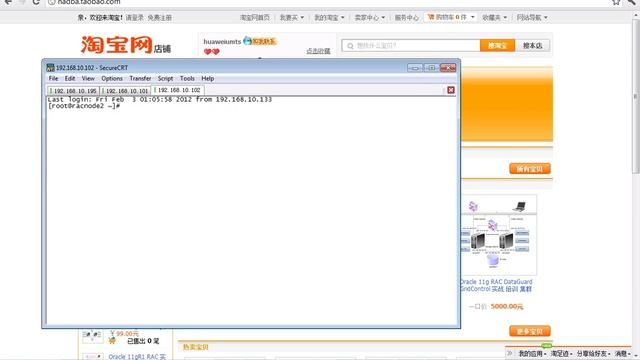Click the small shop icon beside 已售出 0 笔

coord(112,341)
